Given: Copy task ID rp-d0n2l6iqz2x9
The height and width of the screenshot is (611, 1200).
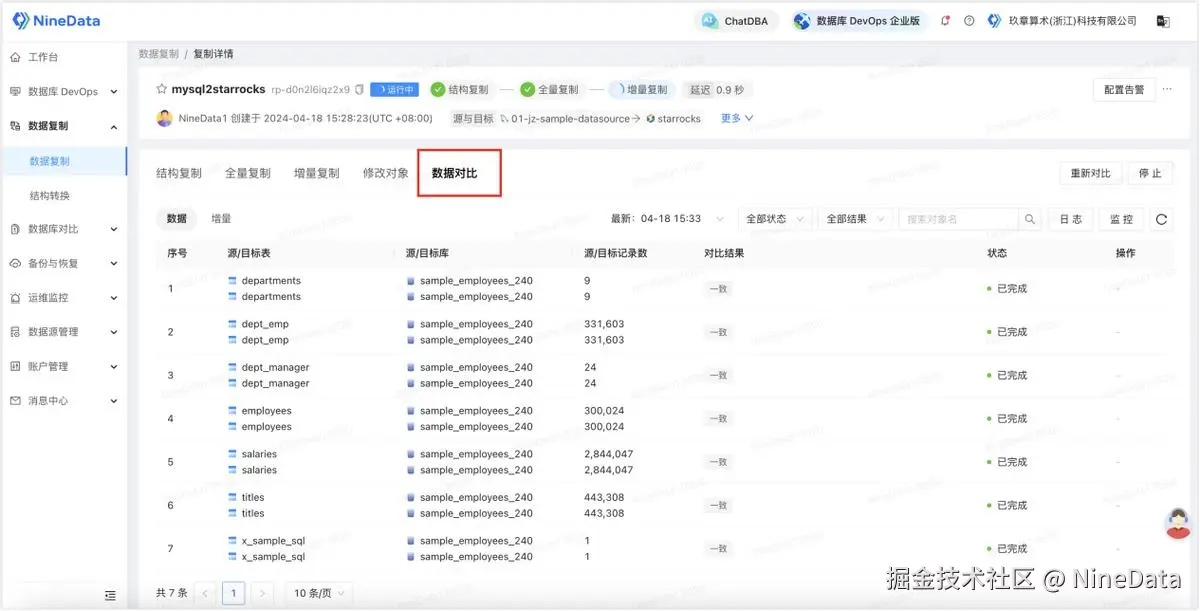Looking at the screenshot, I should click(x=360, y=89).
